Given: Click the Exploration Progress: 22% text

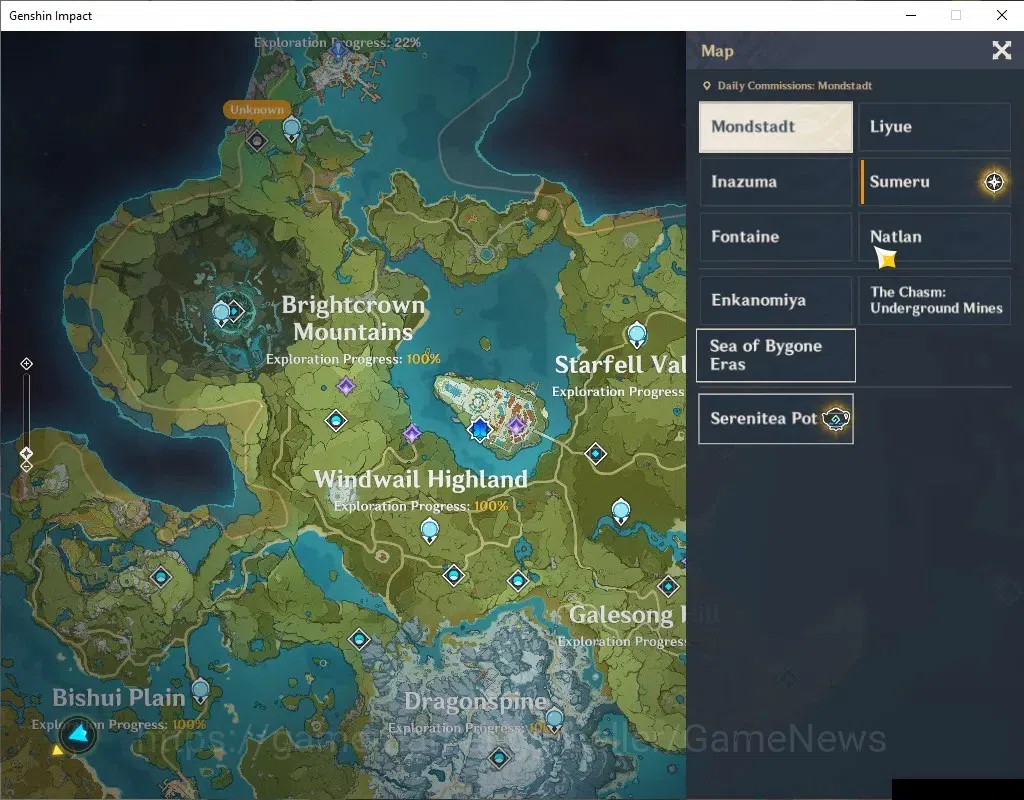Looking at the screenshot, I should pos(337,42).
